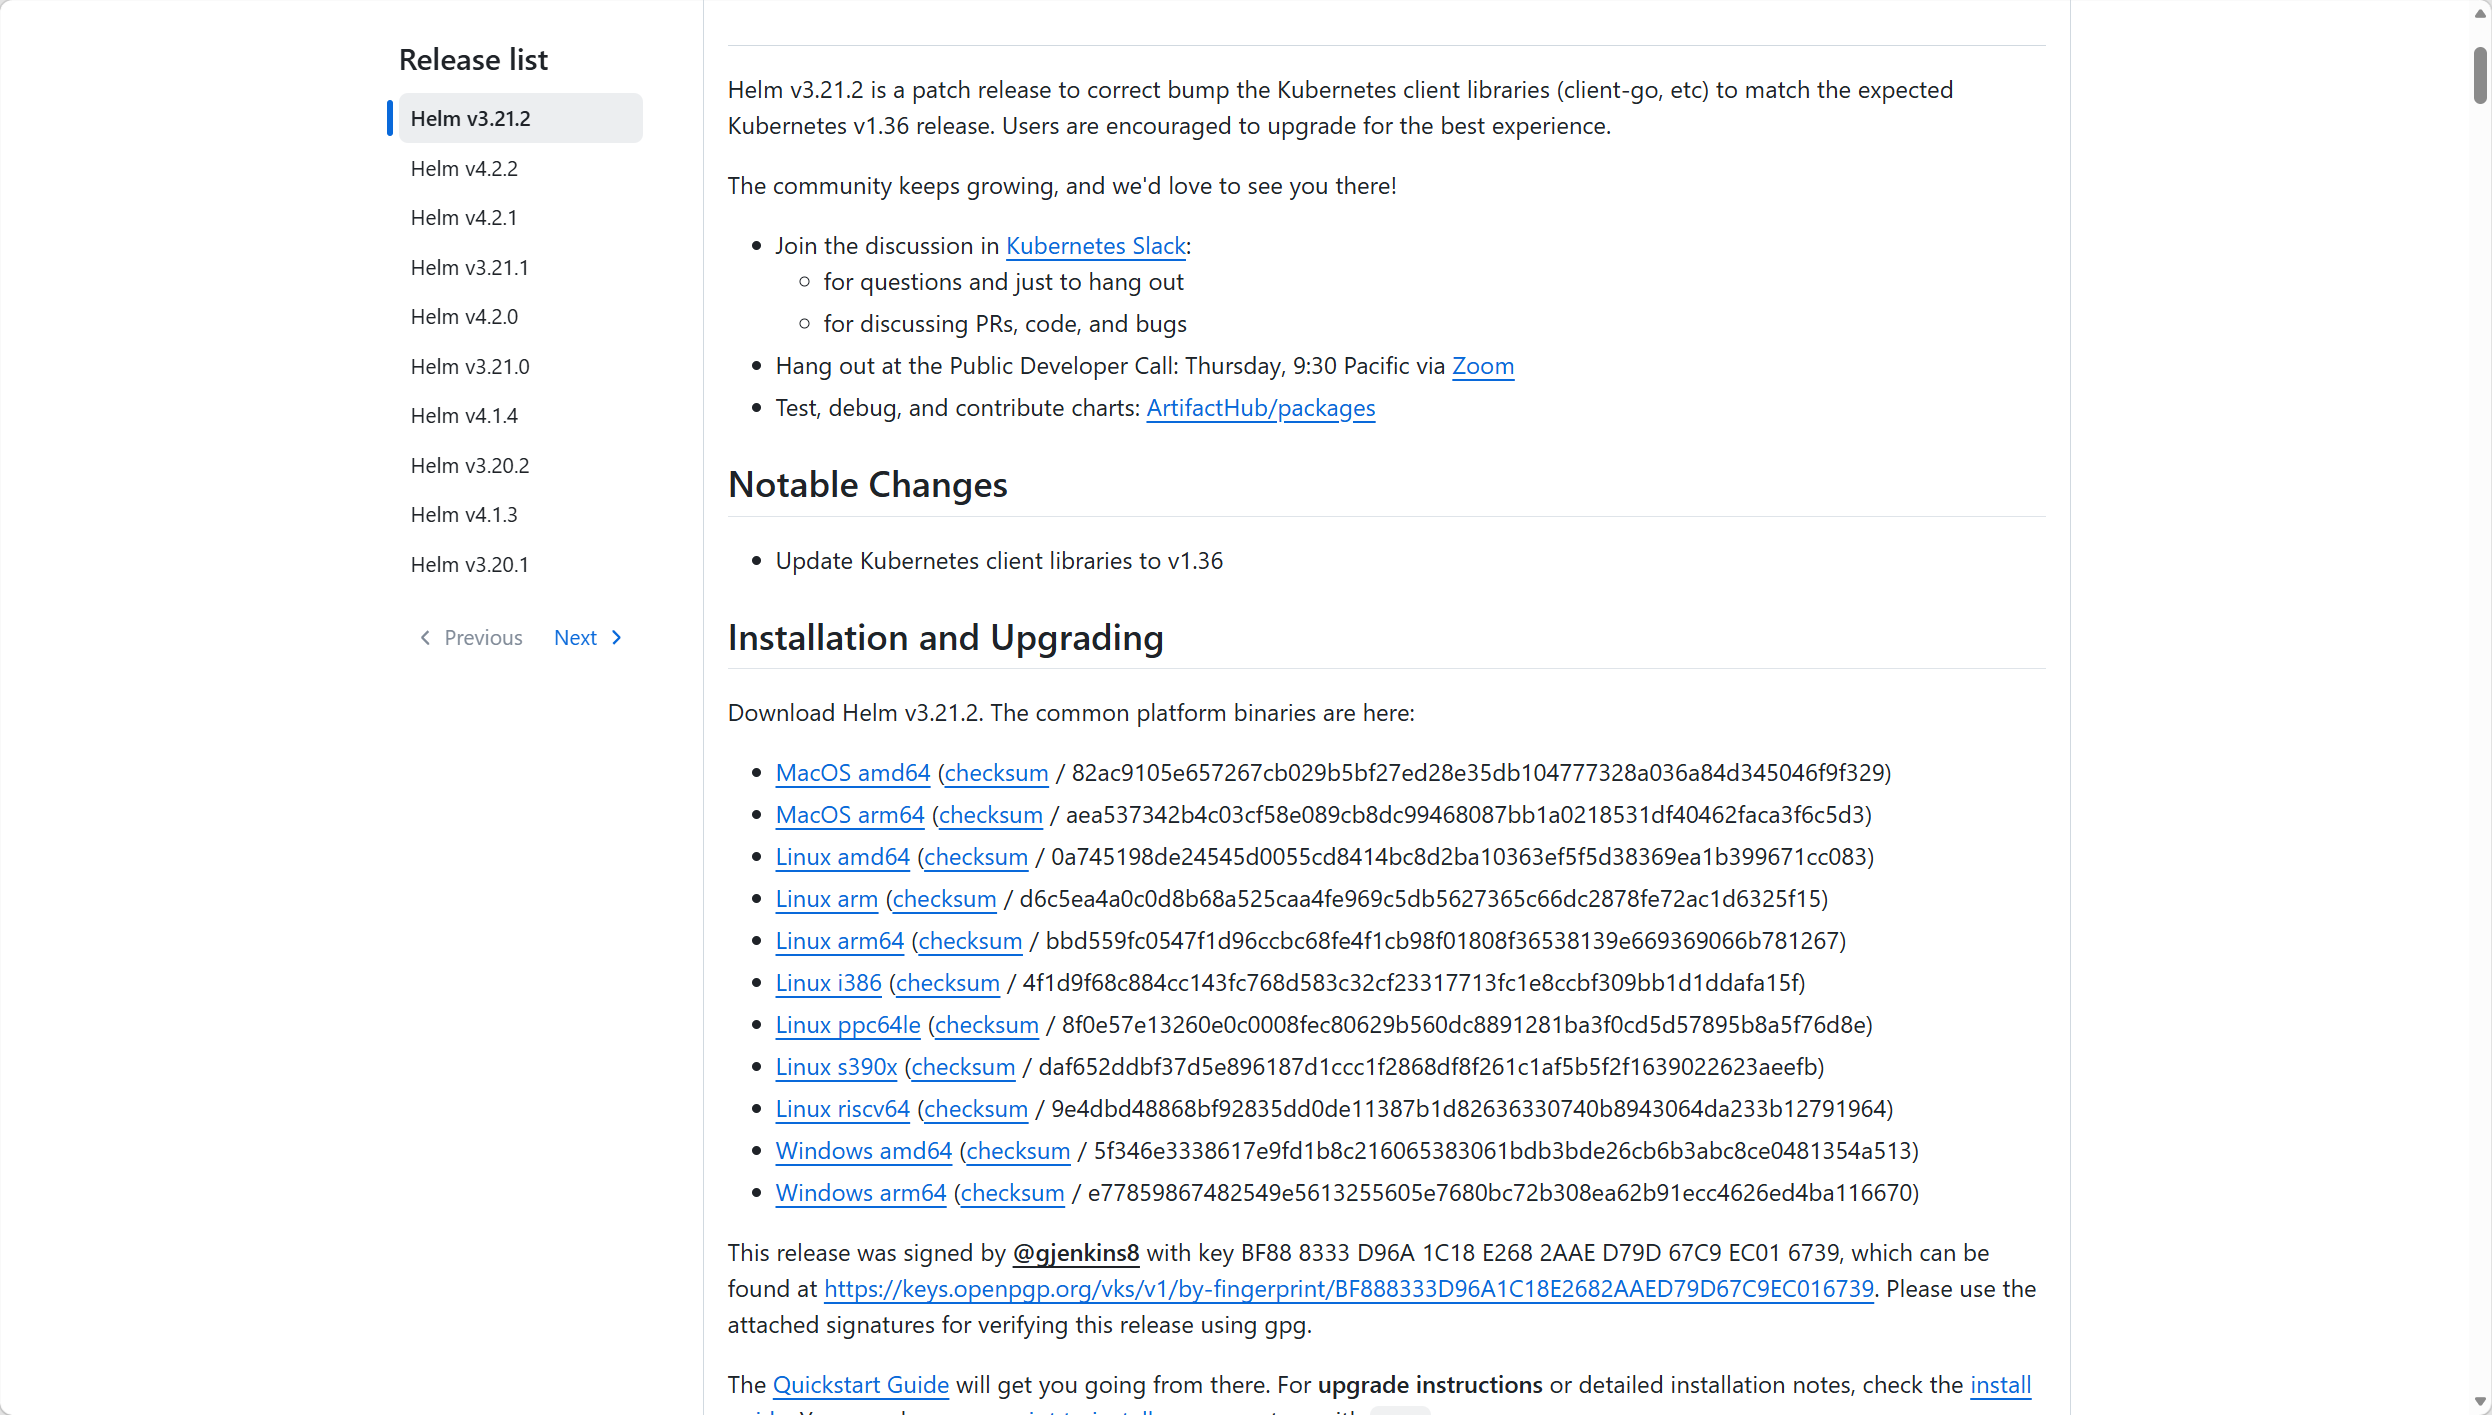Open Helm v3.20.1 release

[469, 564]
